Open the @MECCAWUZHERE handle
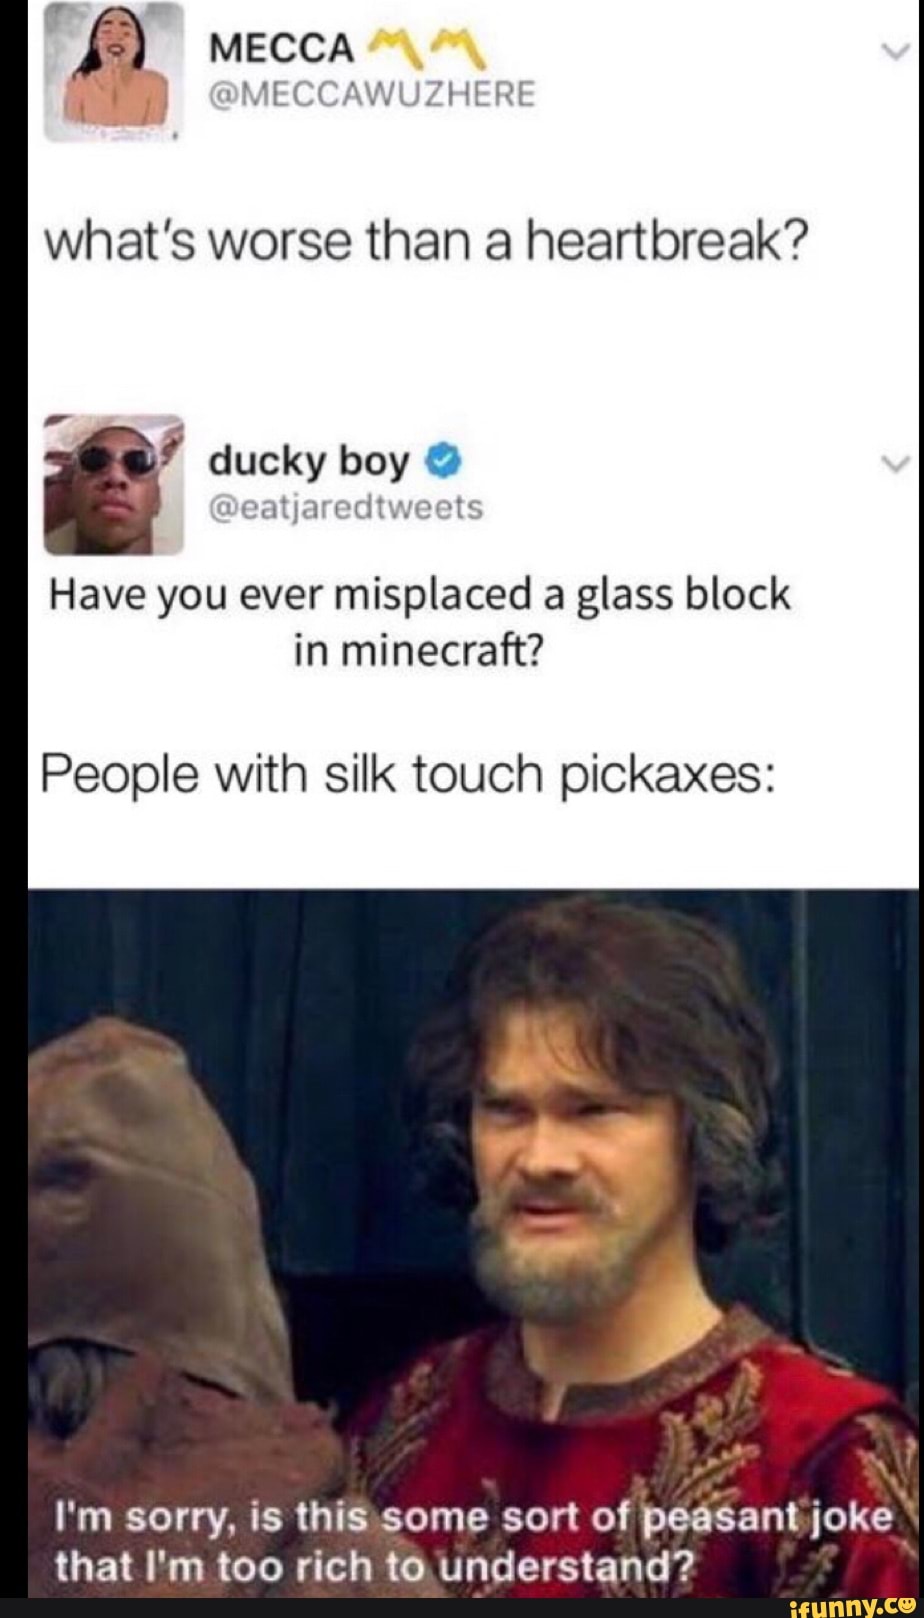The image size is (924, 1618). (x=373, y=95)
